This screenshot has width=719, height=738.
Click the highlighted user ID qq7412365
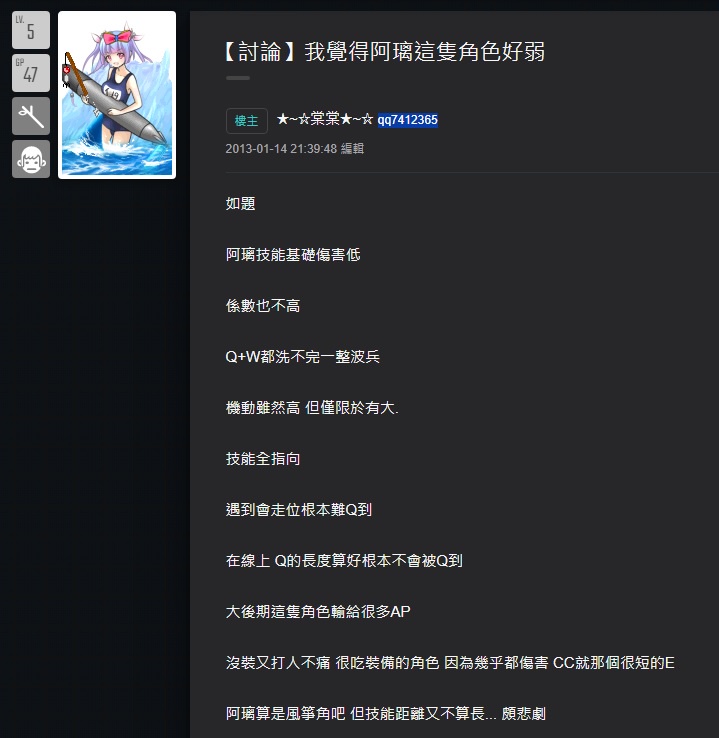[x=407, y=120]
